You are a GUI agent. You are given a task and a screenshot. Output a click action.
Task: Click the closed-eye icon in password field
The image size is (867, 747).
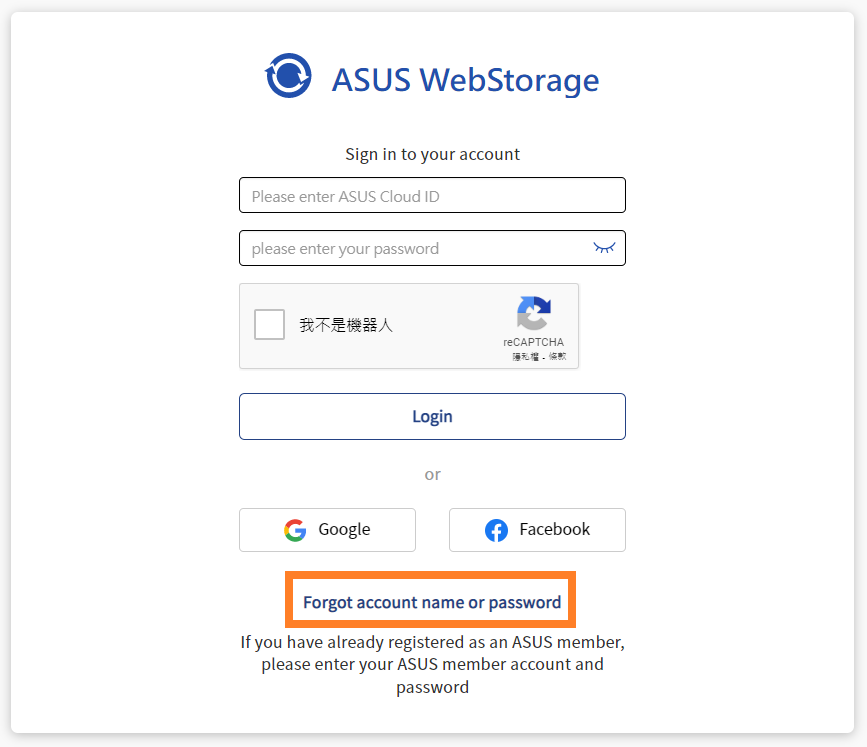[604, 247]
